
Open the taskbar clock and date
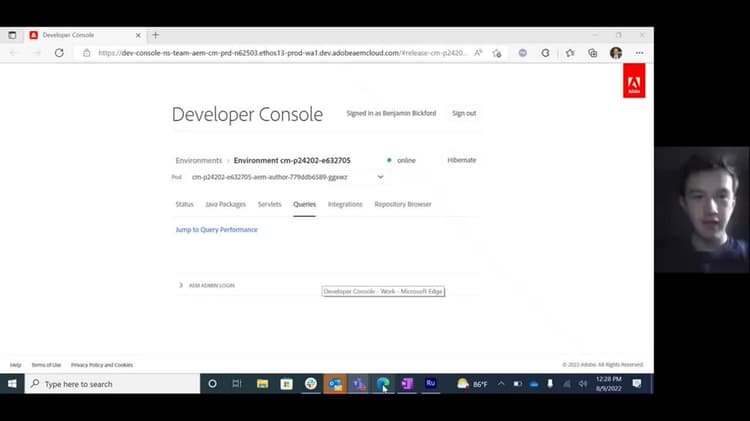pos(608,384)
